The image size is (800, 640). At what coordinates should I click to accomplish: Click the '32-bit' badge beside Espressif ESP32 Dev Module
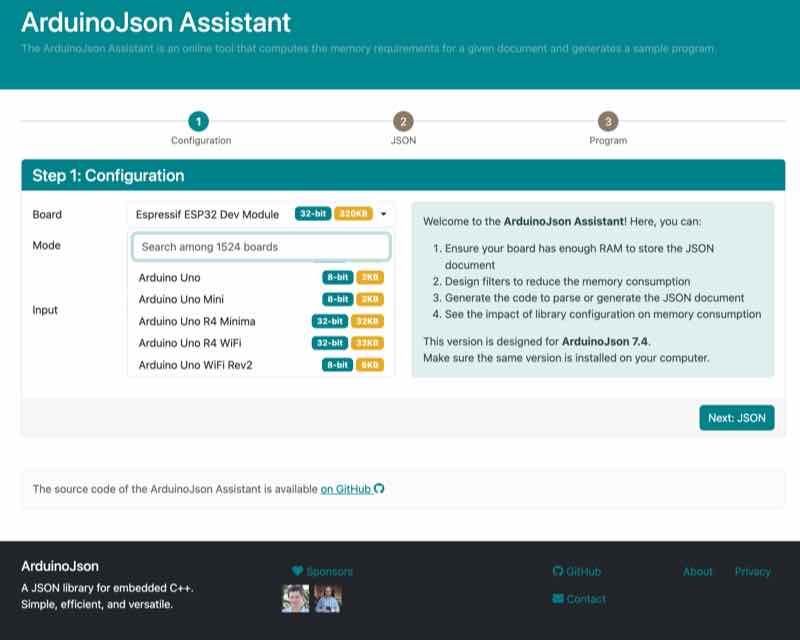[313, 212]
